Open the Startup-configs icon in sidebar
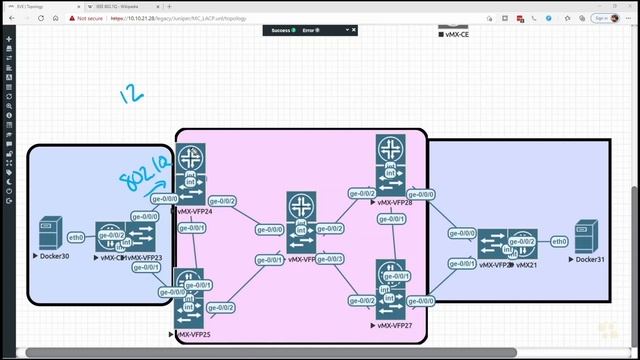This screenshot has height=360, width=640. coord(9,68)
